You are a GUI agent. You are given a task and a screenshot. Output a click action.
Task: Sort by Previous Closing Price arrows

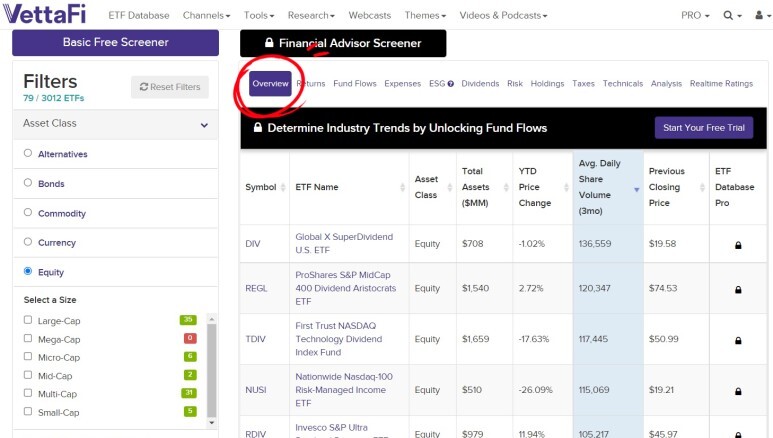click(702, 187)
